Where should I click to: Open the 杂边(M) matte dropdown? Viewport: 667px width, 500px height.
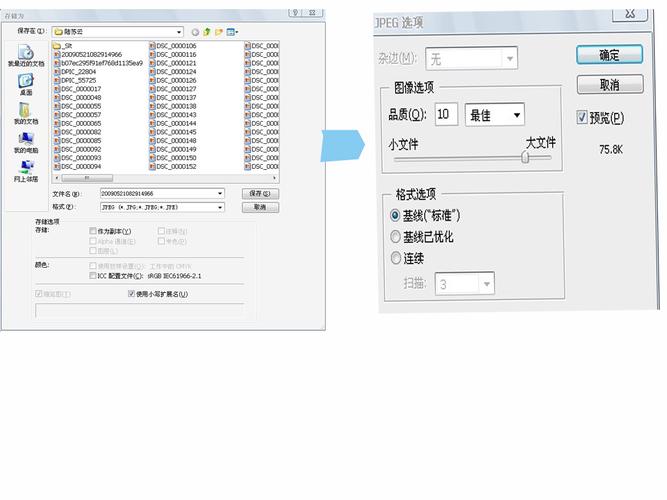tap(510, 58)
